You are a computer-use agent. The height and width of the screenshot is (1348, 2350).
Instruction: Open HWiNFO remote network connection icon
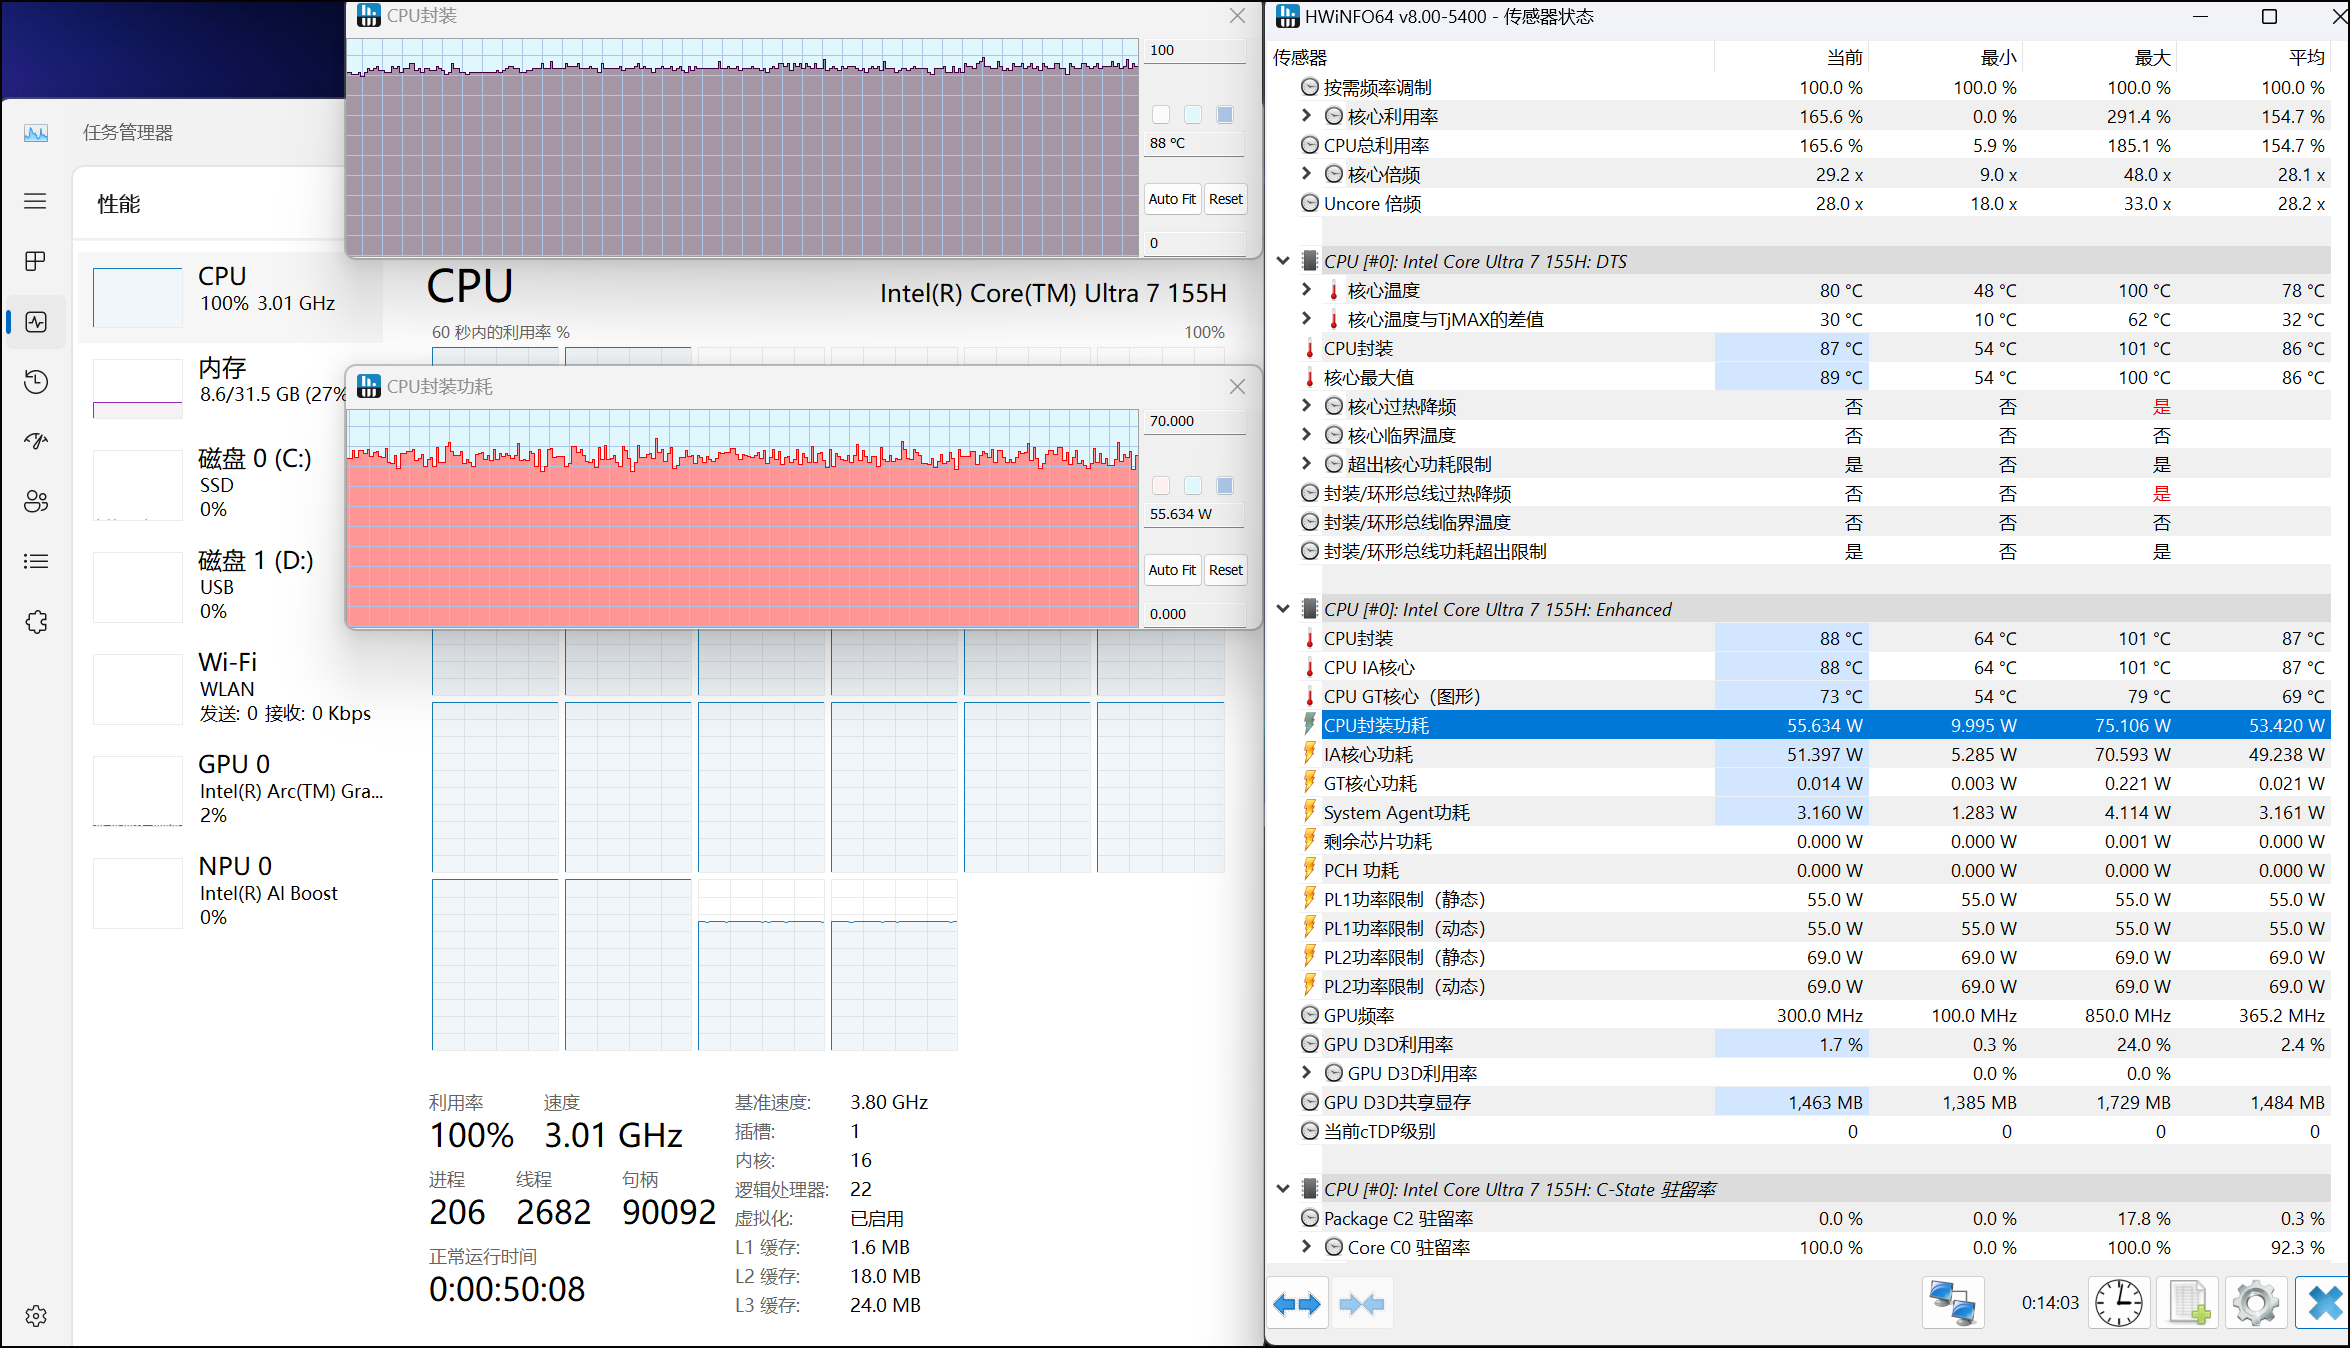click(x=1953, y=1303)
